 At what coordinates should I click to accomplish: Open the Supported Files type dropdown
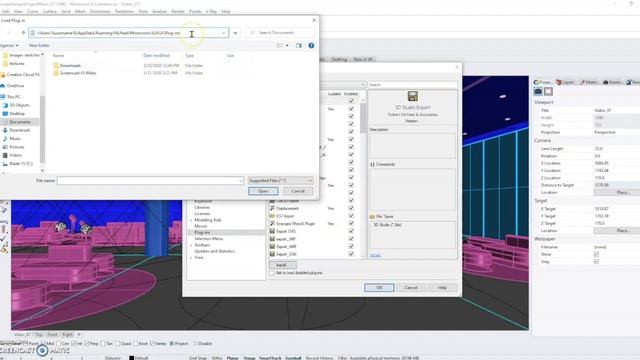(280, 180)
